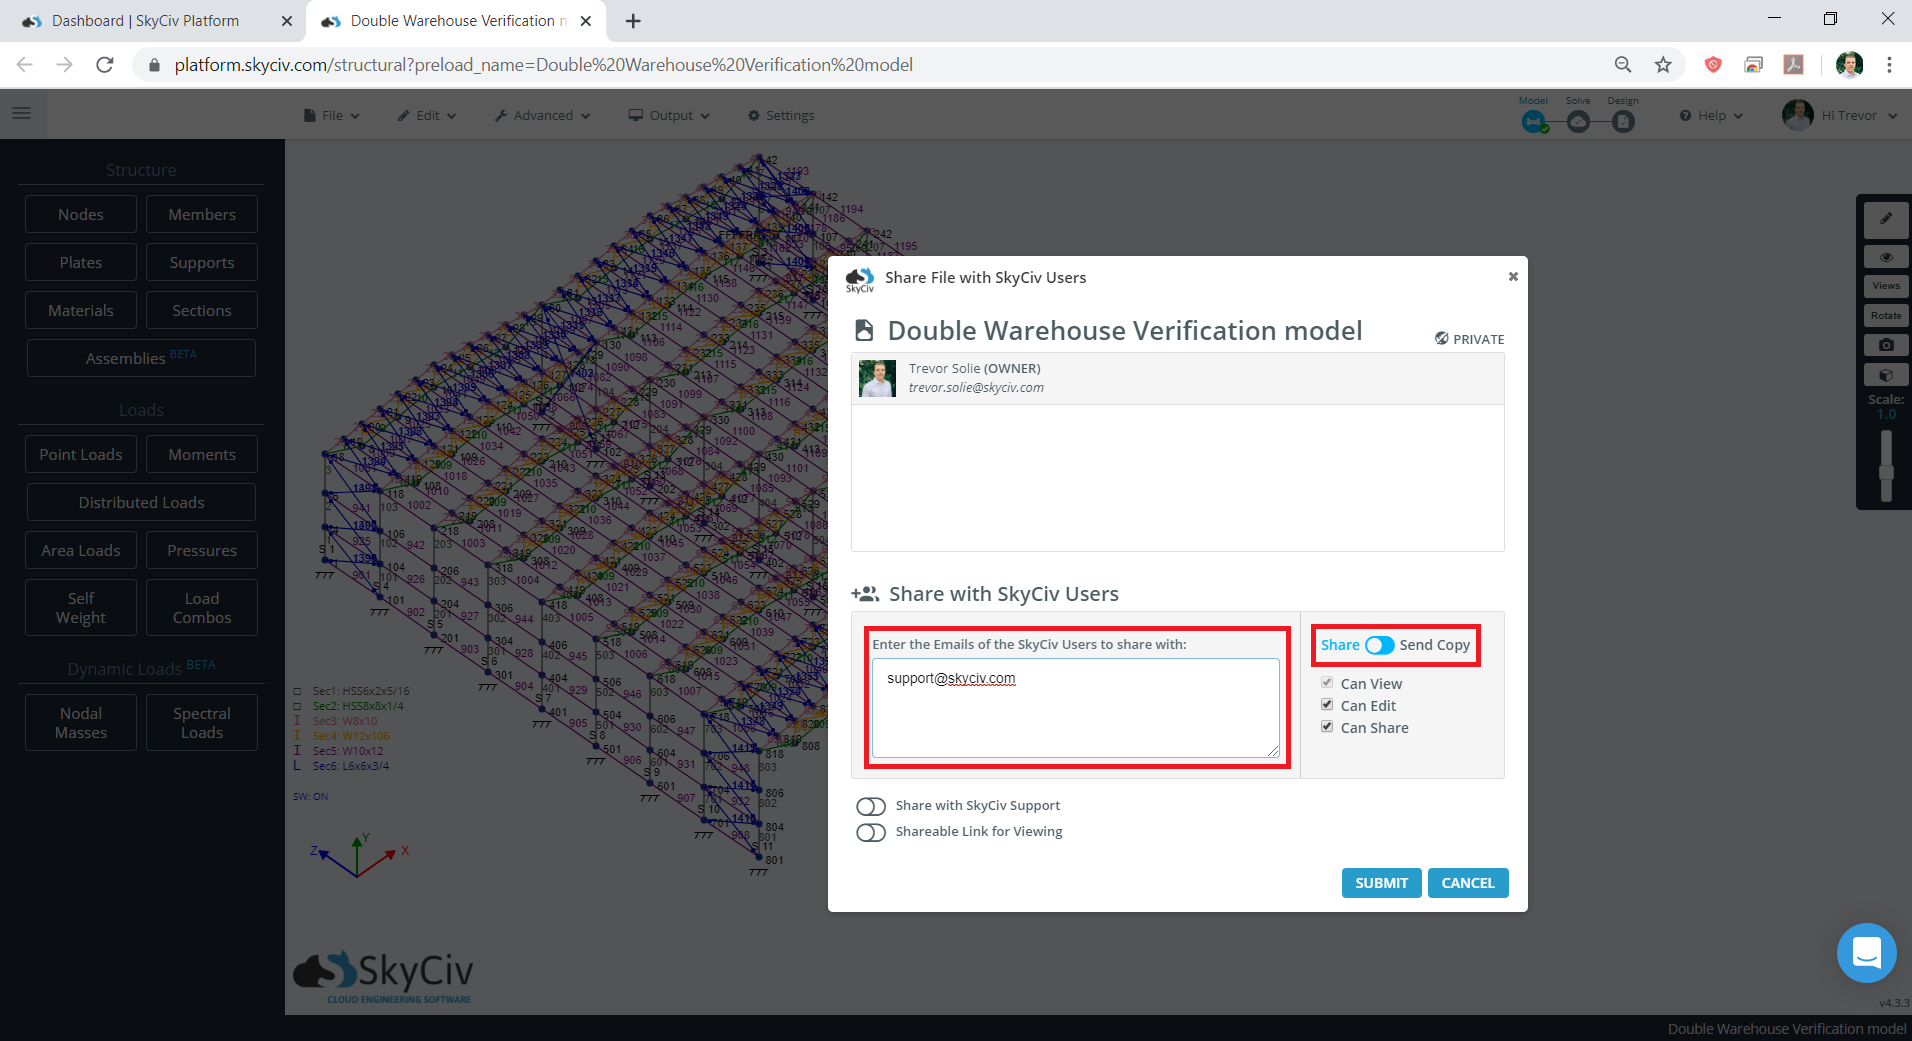Expand the Edit menu

(427, 115)
